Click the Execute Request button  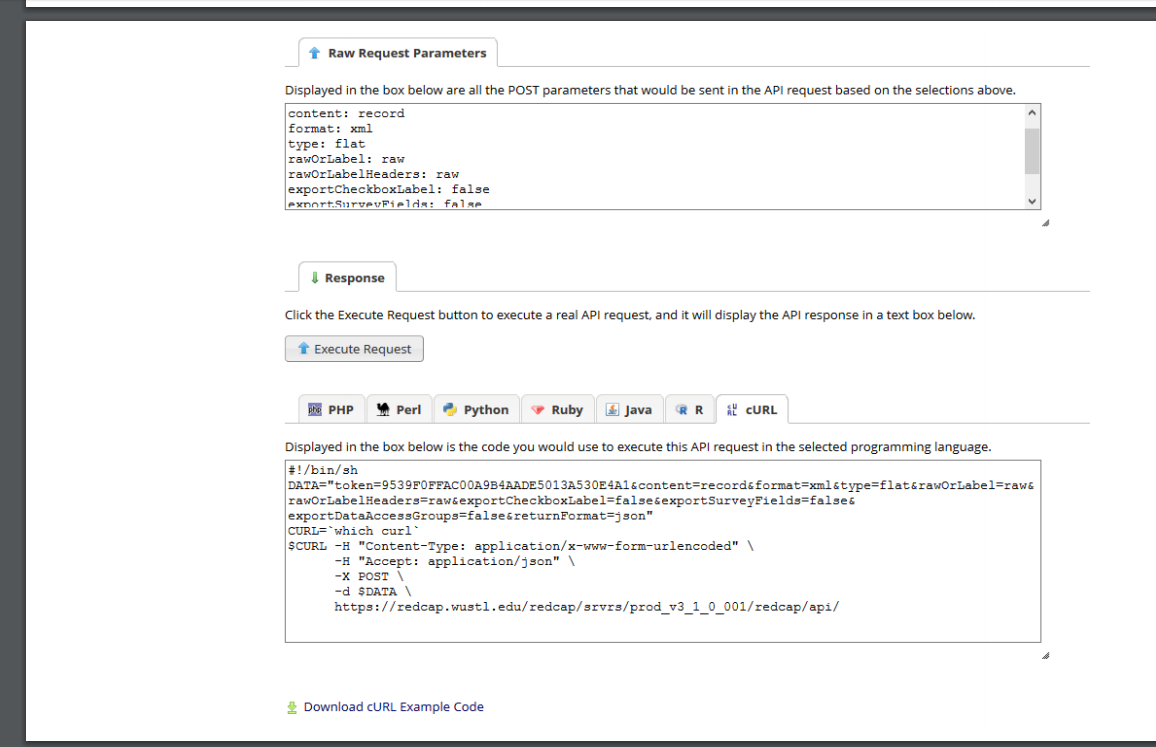pos(354,348)
